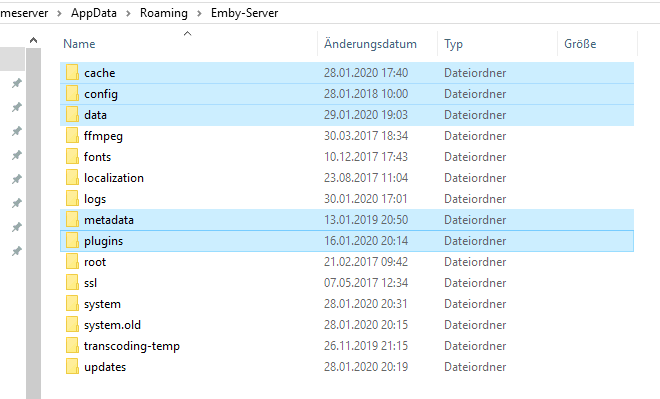
Task: Click the sidebar scroll-up arrow
Action: (x=34, y=40)
